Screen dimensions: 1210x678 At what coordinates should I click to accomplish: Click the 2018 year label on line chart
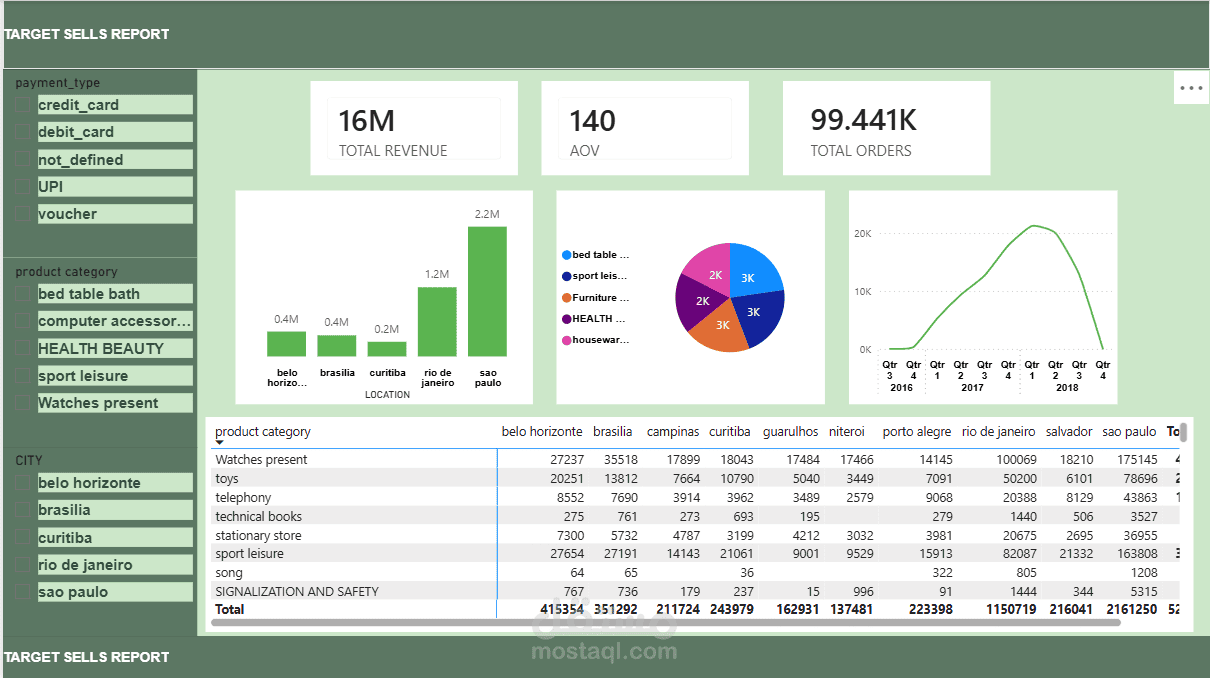1067,388
